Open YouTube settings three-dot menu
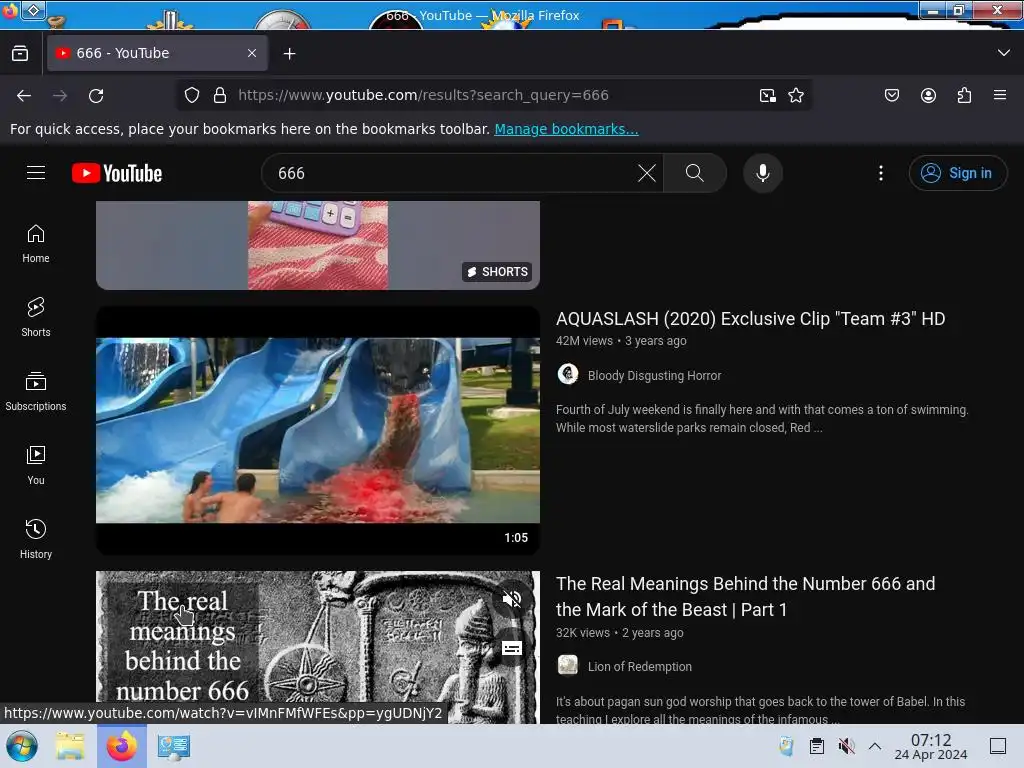 coord(881,173)
